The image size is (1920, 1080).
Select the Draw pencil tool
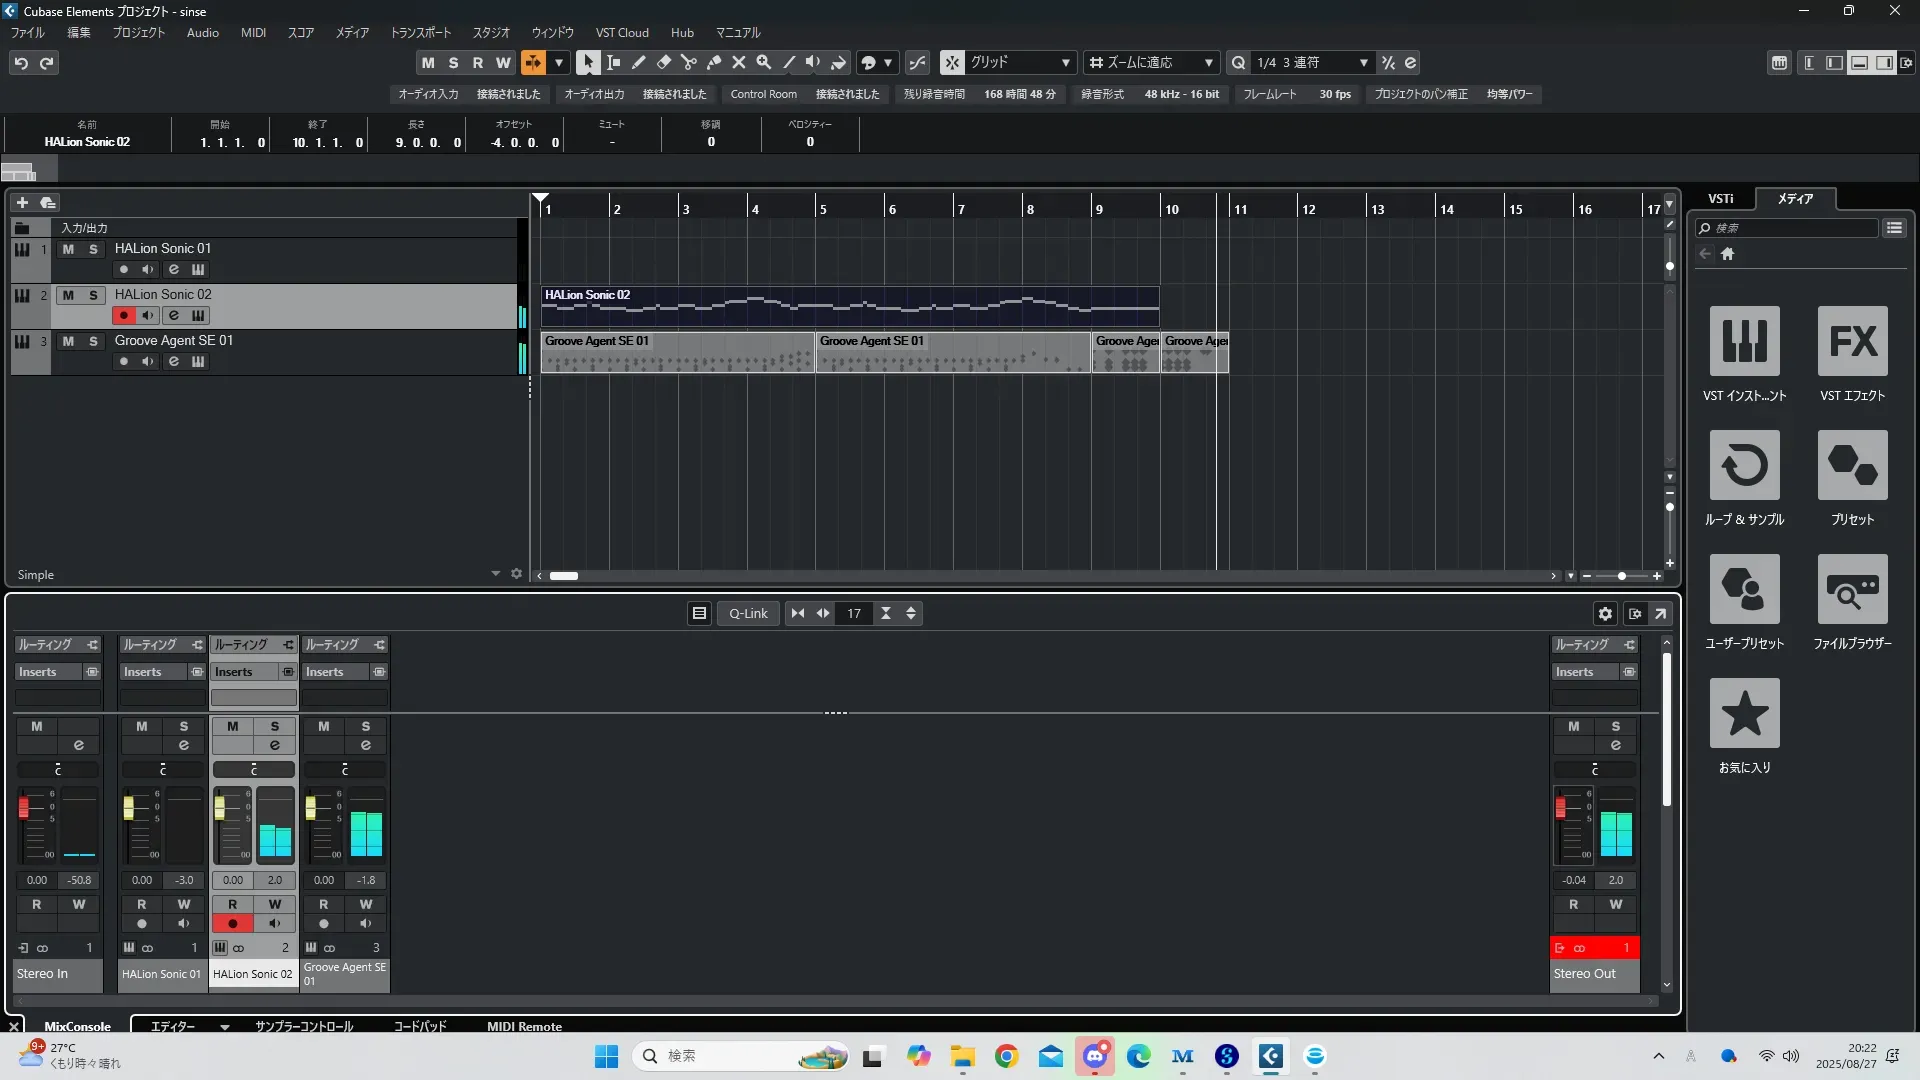point(639,62)
